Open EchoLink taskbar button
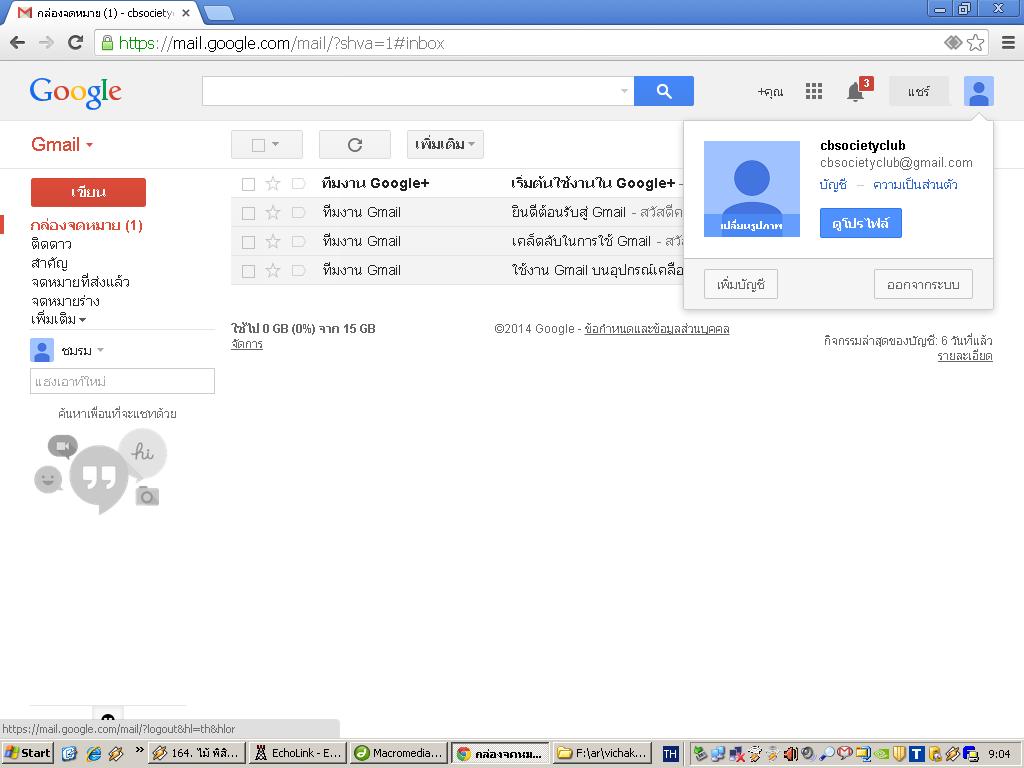Viewport: 1024px width, 768px height. pyautogui.click(x=298, y=753)
